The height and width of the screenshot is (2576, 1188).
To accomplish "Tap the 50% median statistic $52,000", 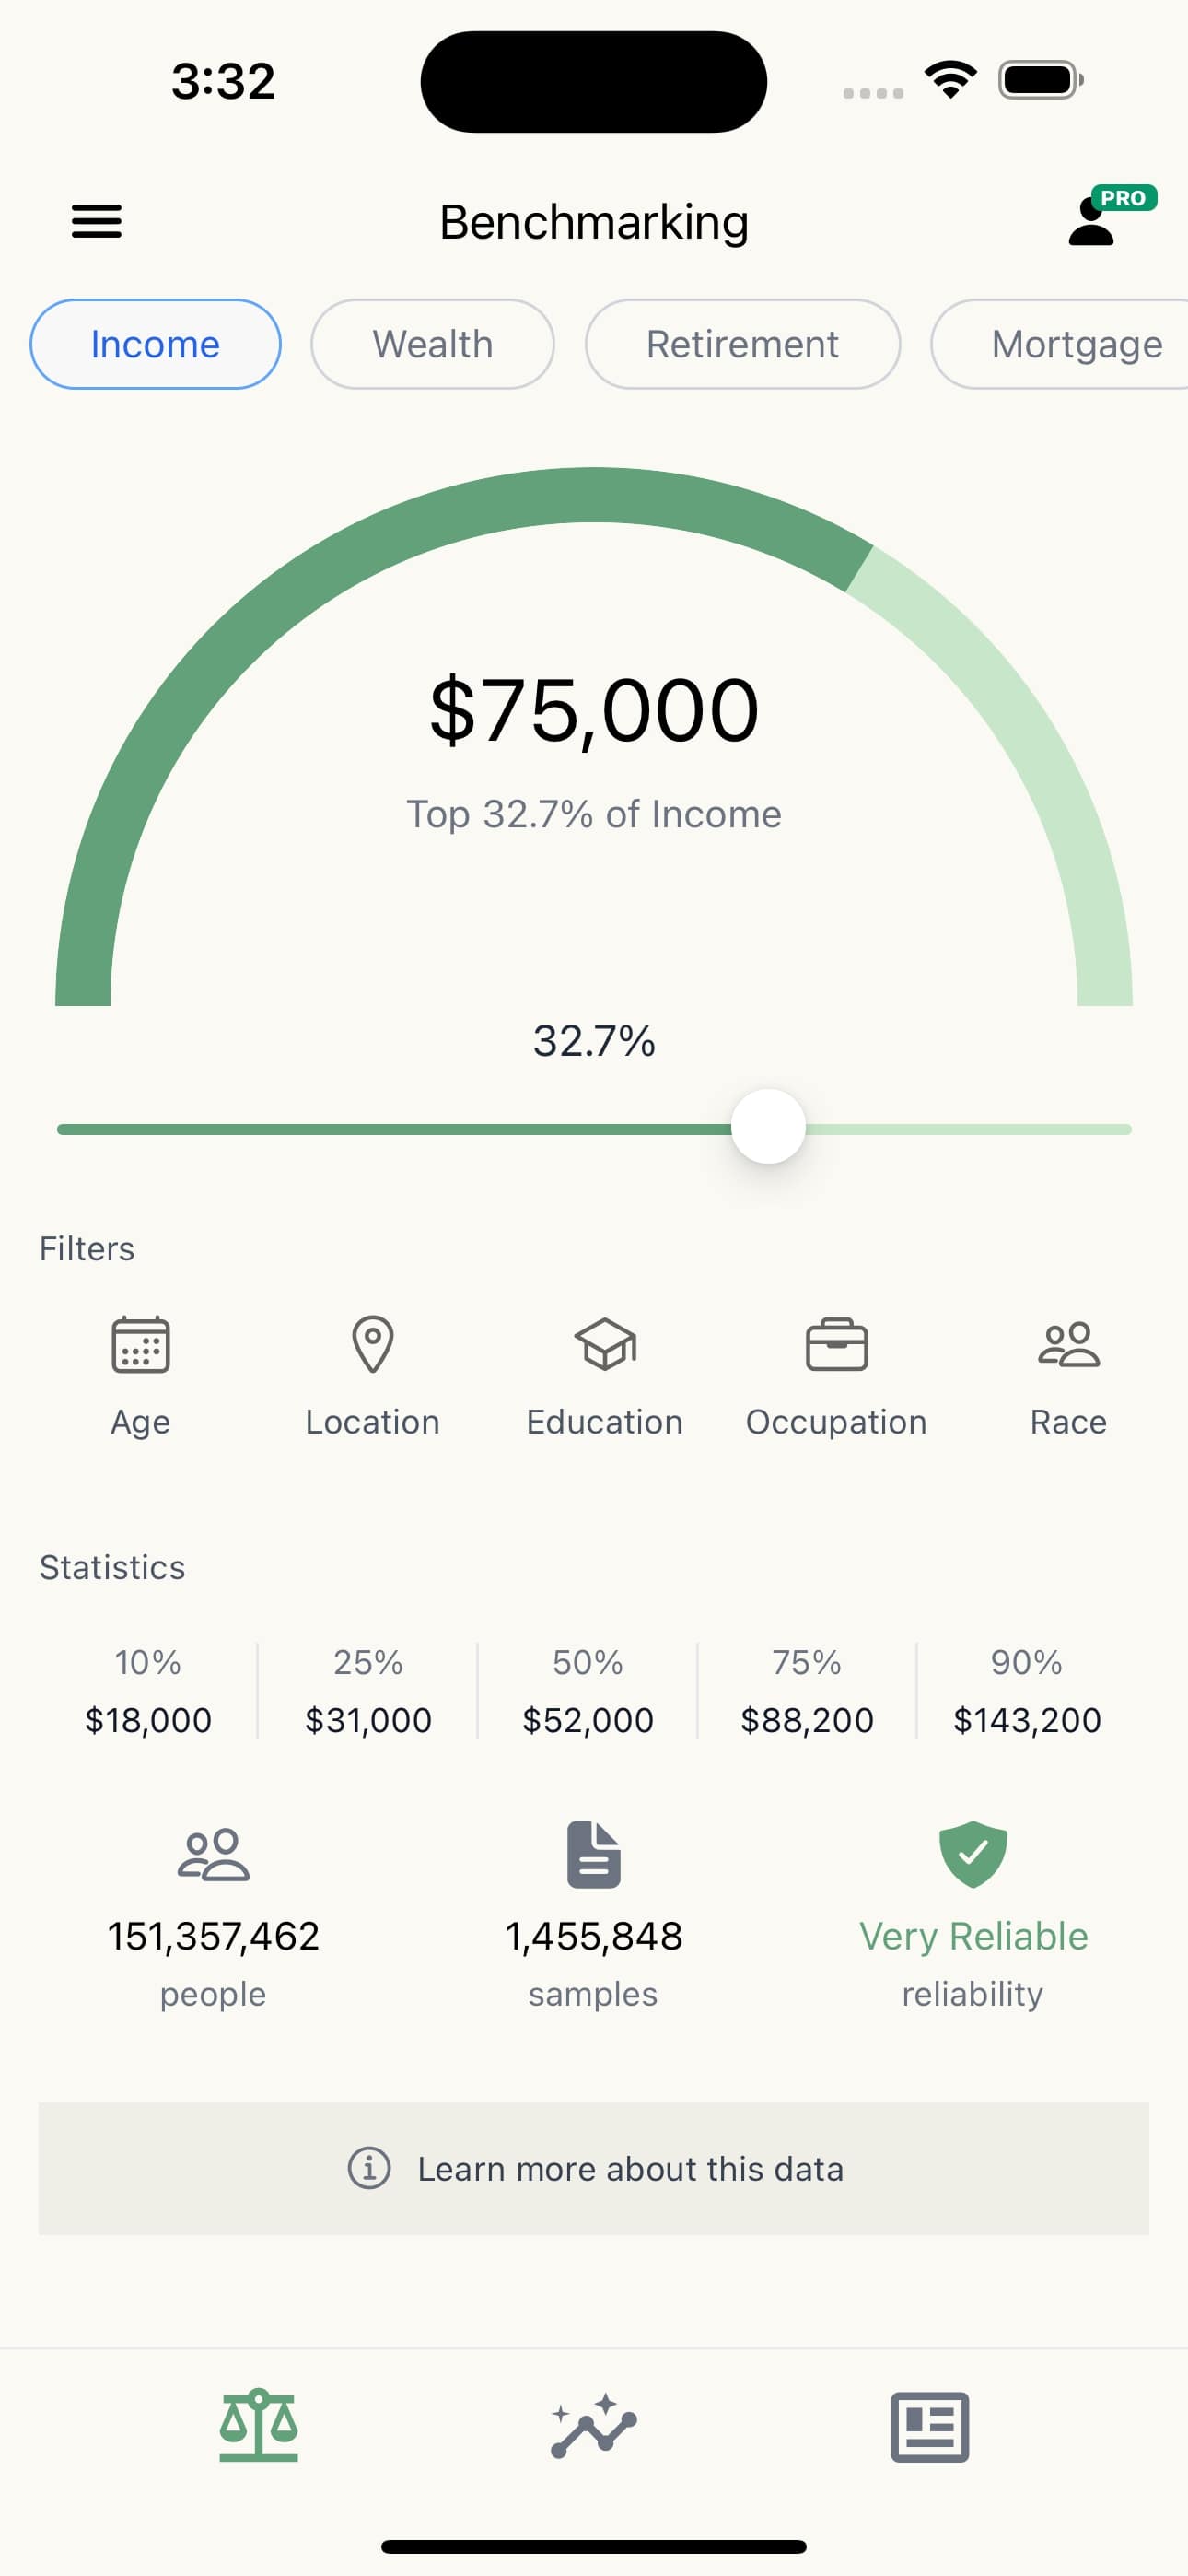I will pyautogui.click(x=588, y=1719).
